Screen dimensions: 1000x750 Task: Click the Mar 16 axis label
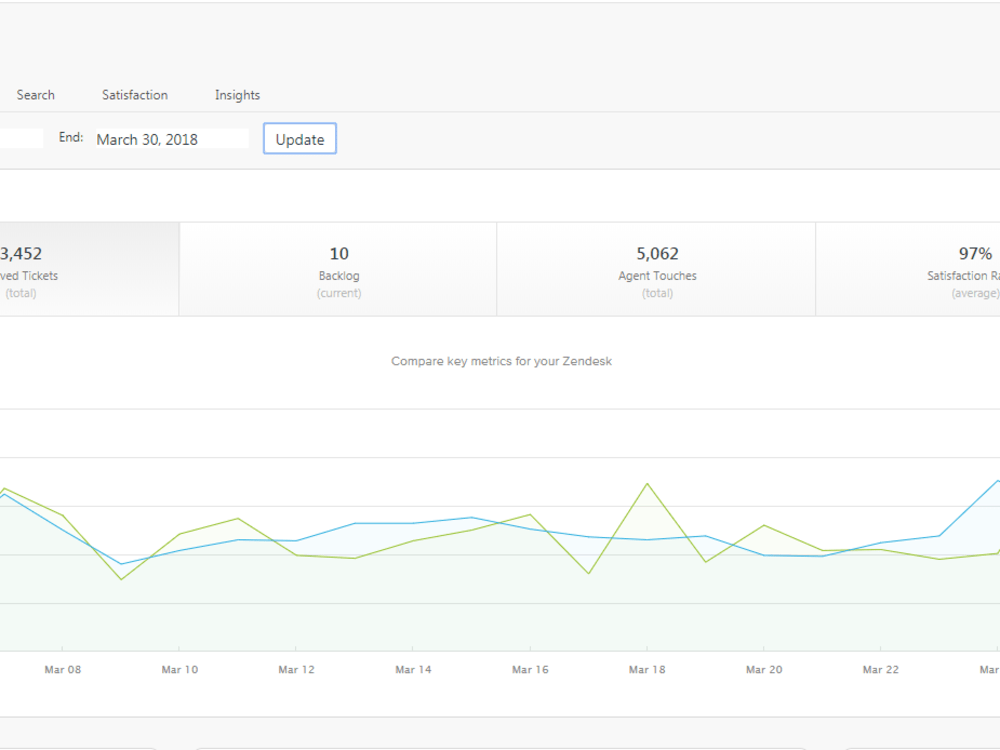[x=530, y=670]
